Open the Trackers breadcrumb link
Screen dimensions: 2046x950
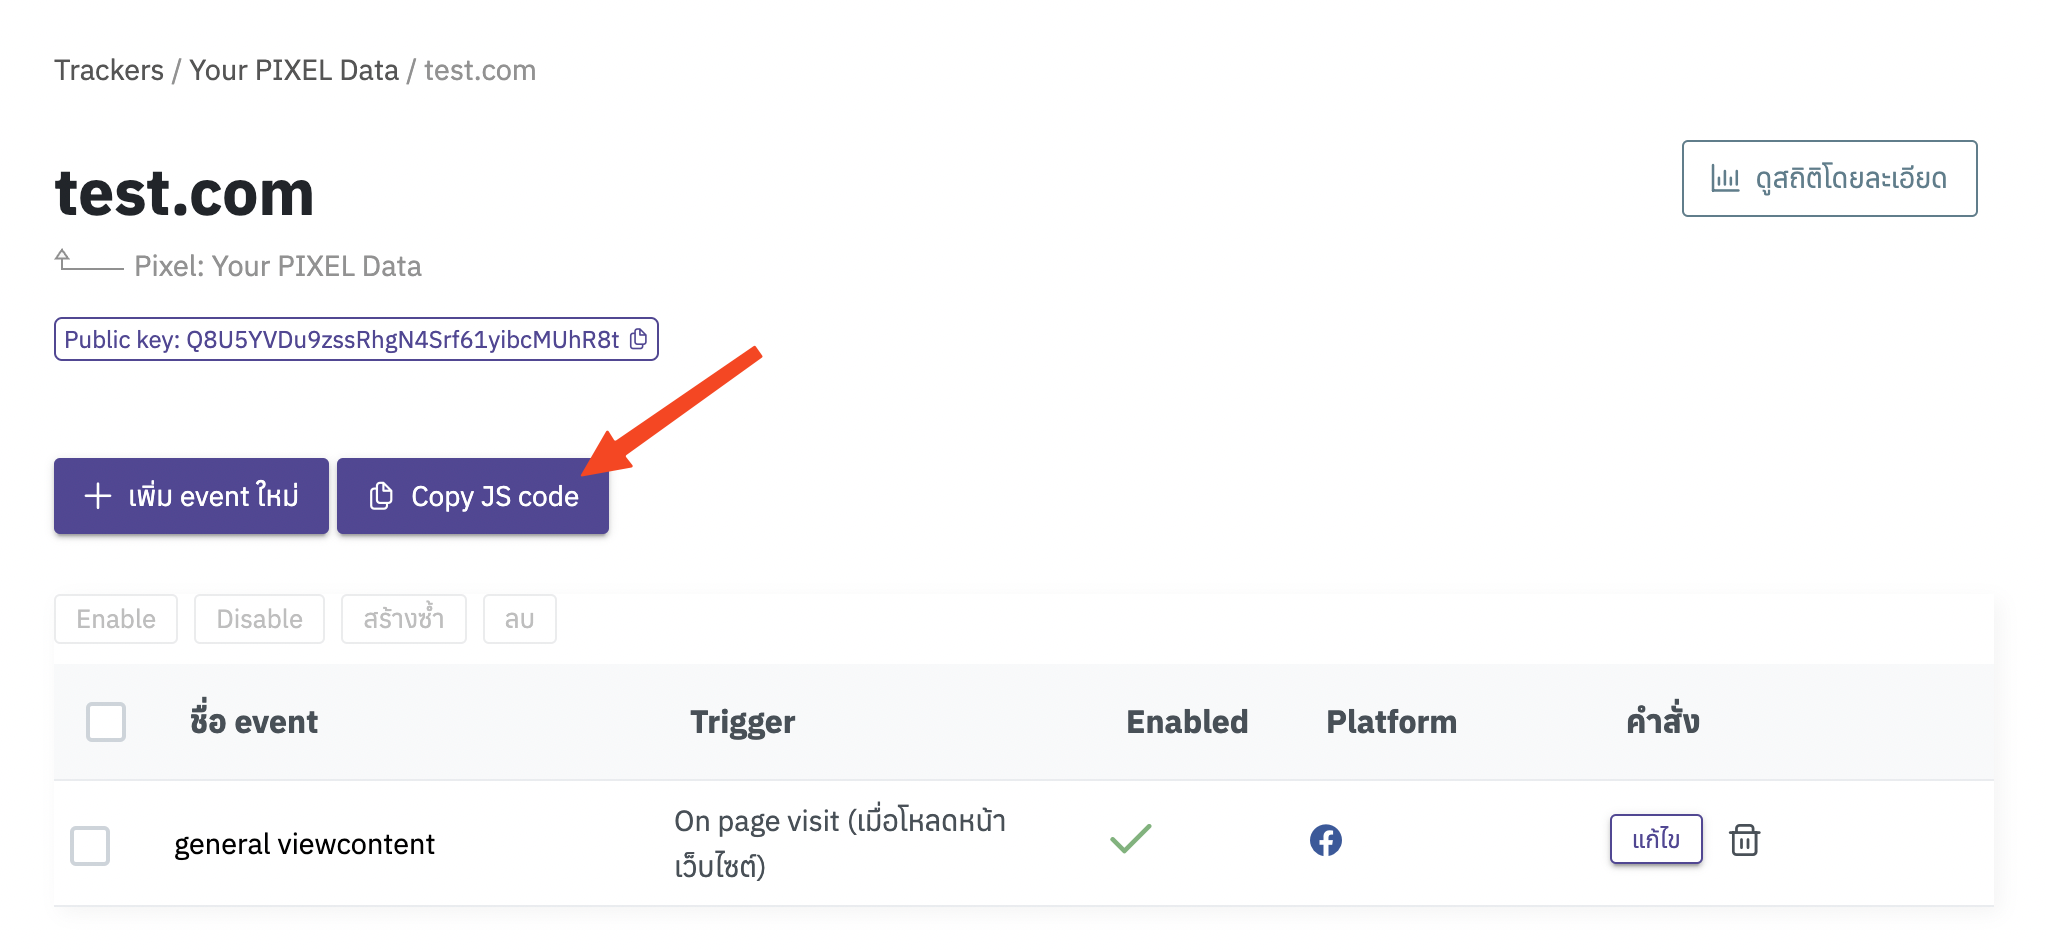[109, 70]
